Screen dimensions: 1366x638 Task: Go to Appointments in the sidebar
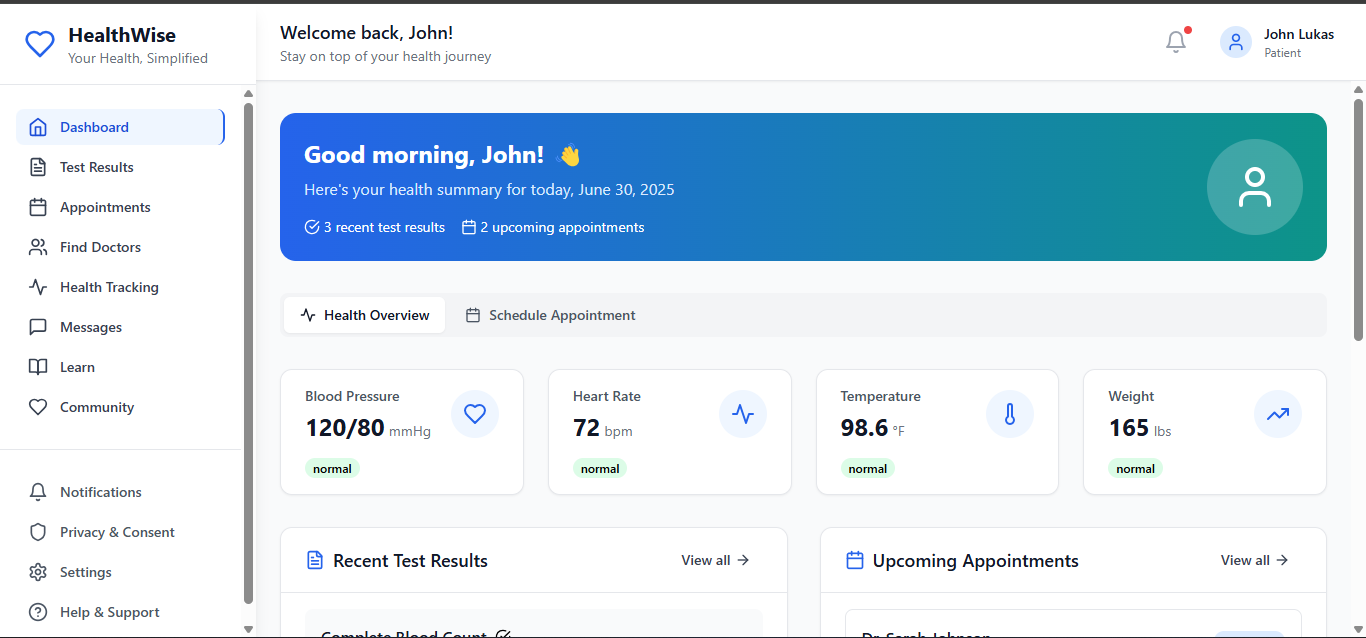coord(120,207)
